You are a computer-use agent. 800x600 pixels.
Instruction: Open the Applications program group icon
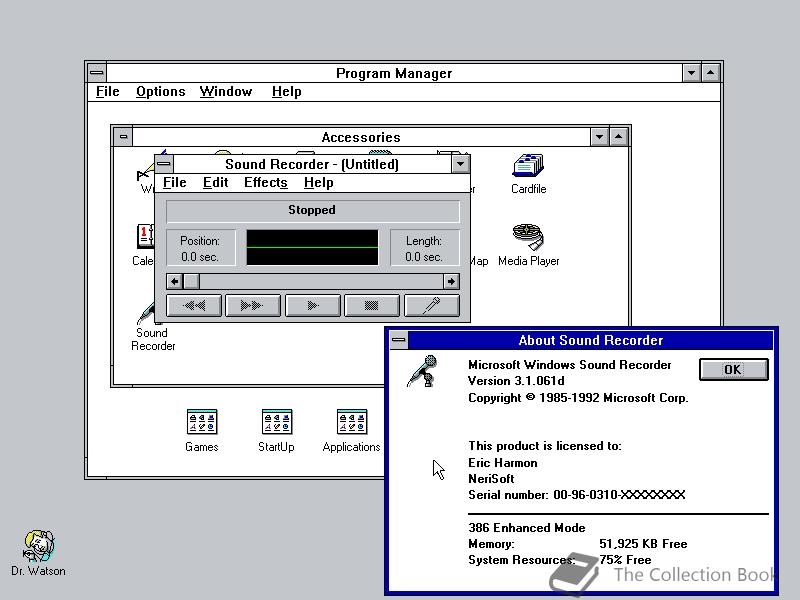coord(352,431)
